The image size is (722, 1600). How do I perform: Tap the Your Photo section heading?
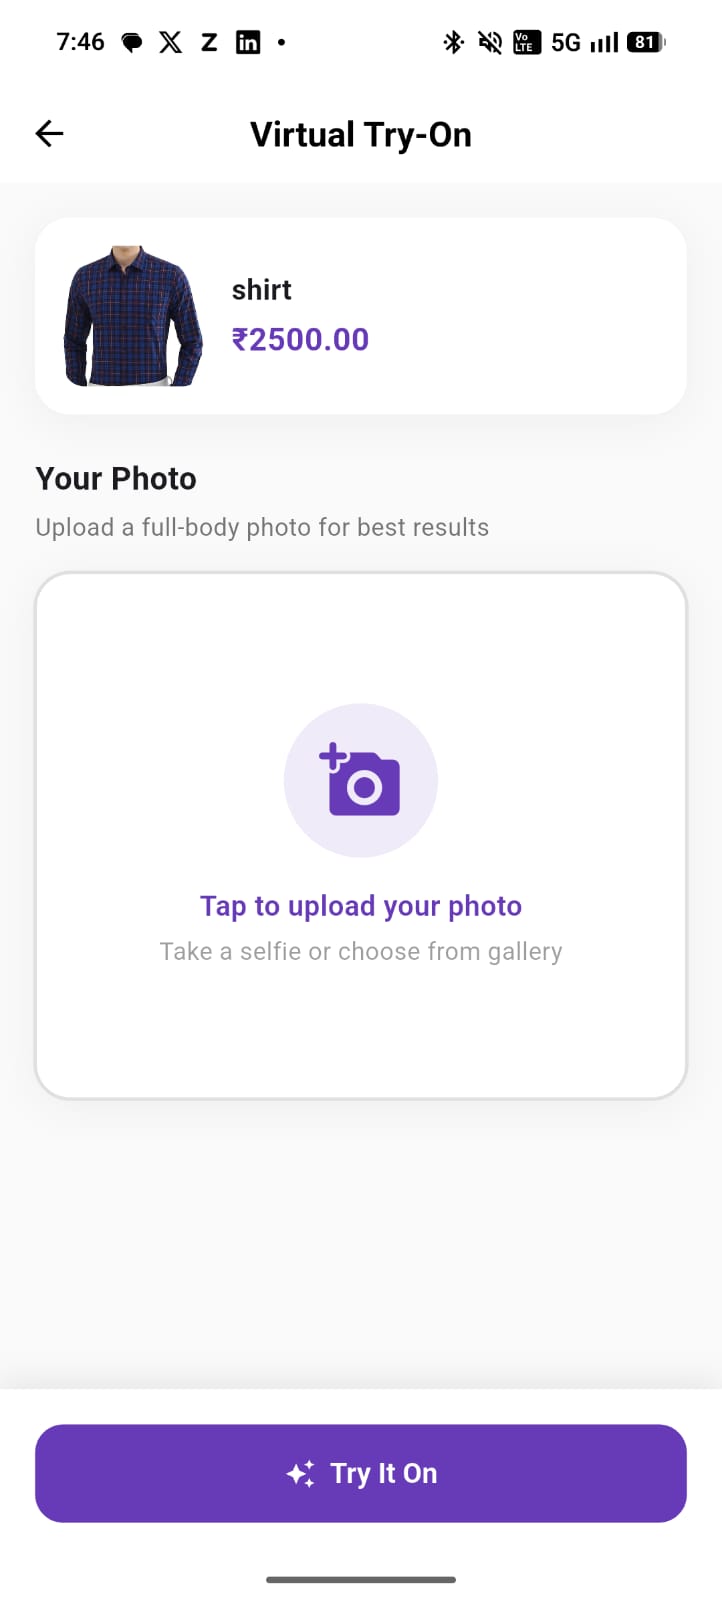(116, 478)
